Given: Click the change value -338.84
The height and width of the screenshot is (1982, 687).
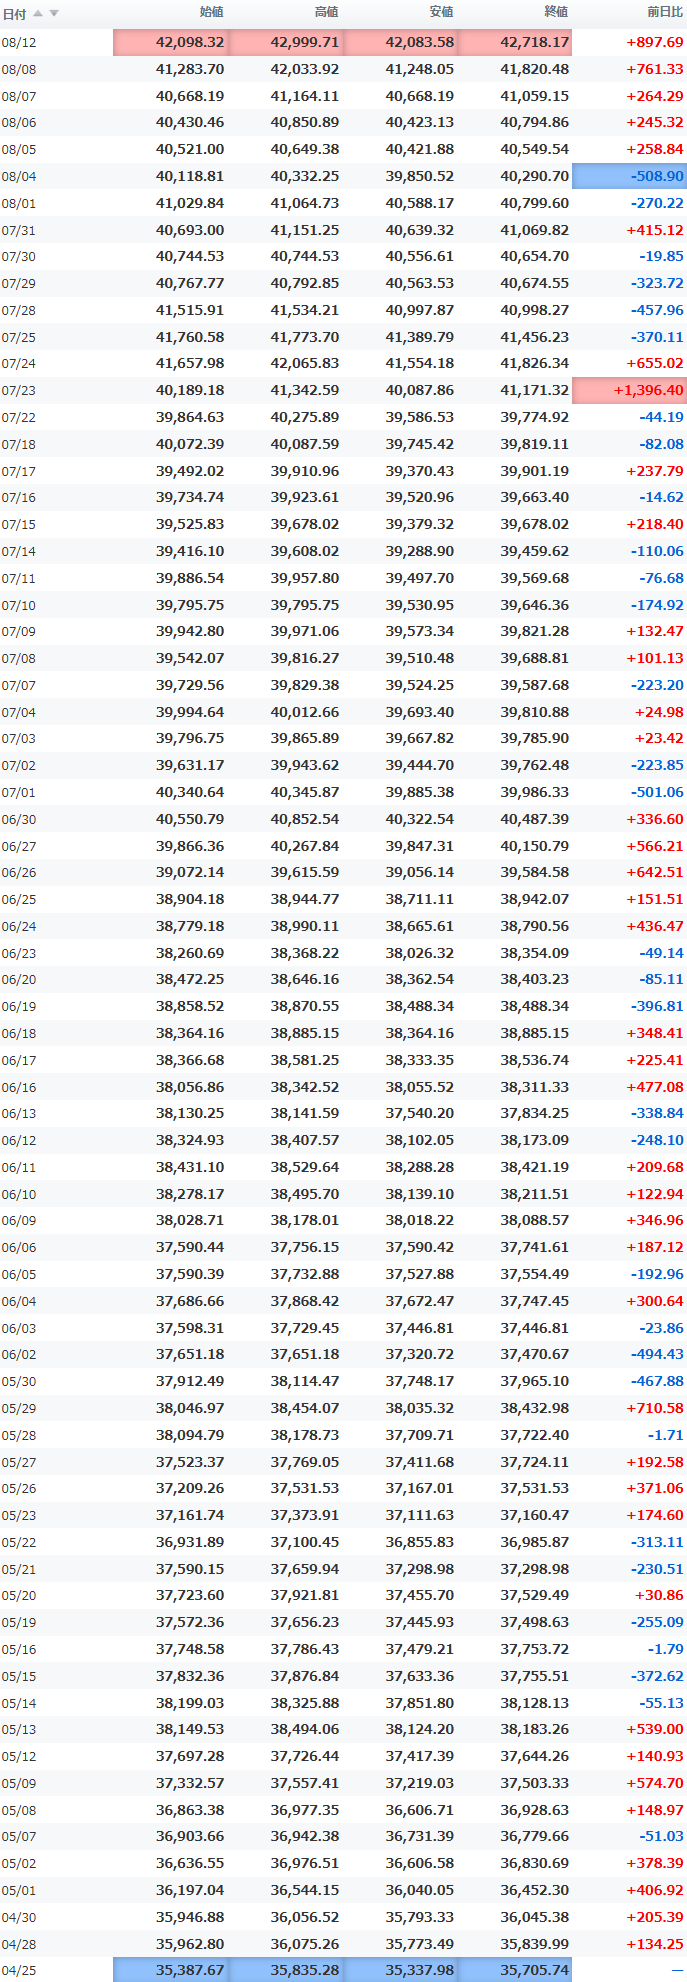Looking at the screenshot, I should [x=657, y=1113].
